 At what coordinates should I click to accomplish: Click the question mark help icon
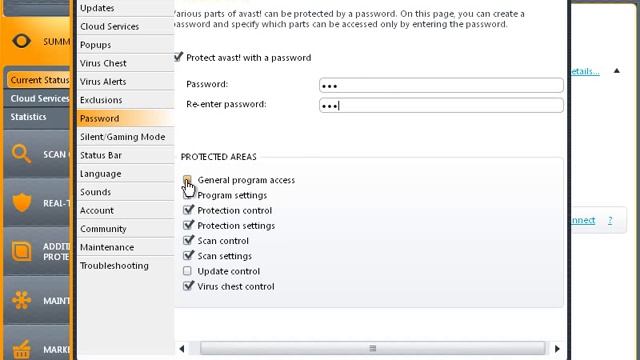(x=610, y=220)
